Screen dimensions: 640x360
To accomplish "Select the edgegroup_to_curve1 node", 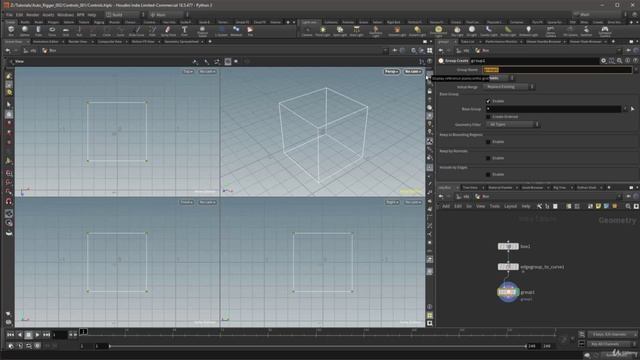I will point(508,267).
